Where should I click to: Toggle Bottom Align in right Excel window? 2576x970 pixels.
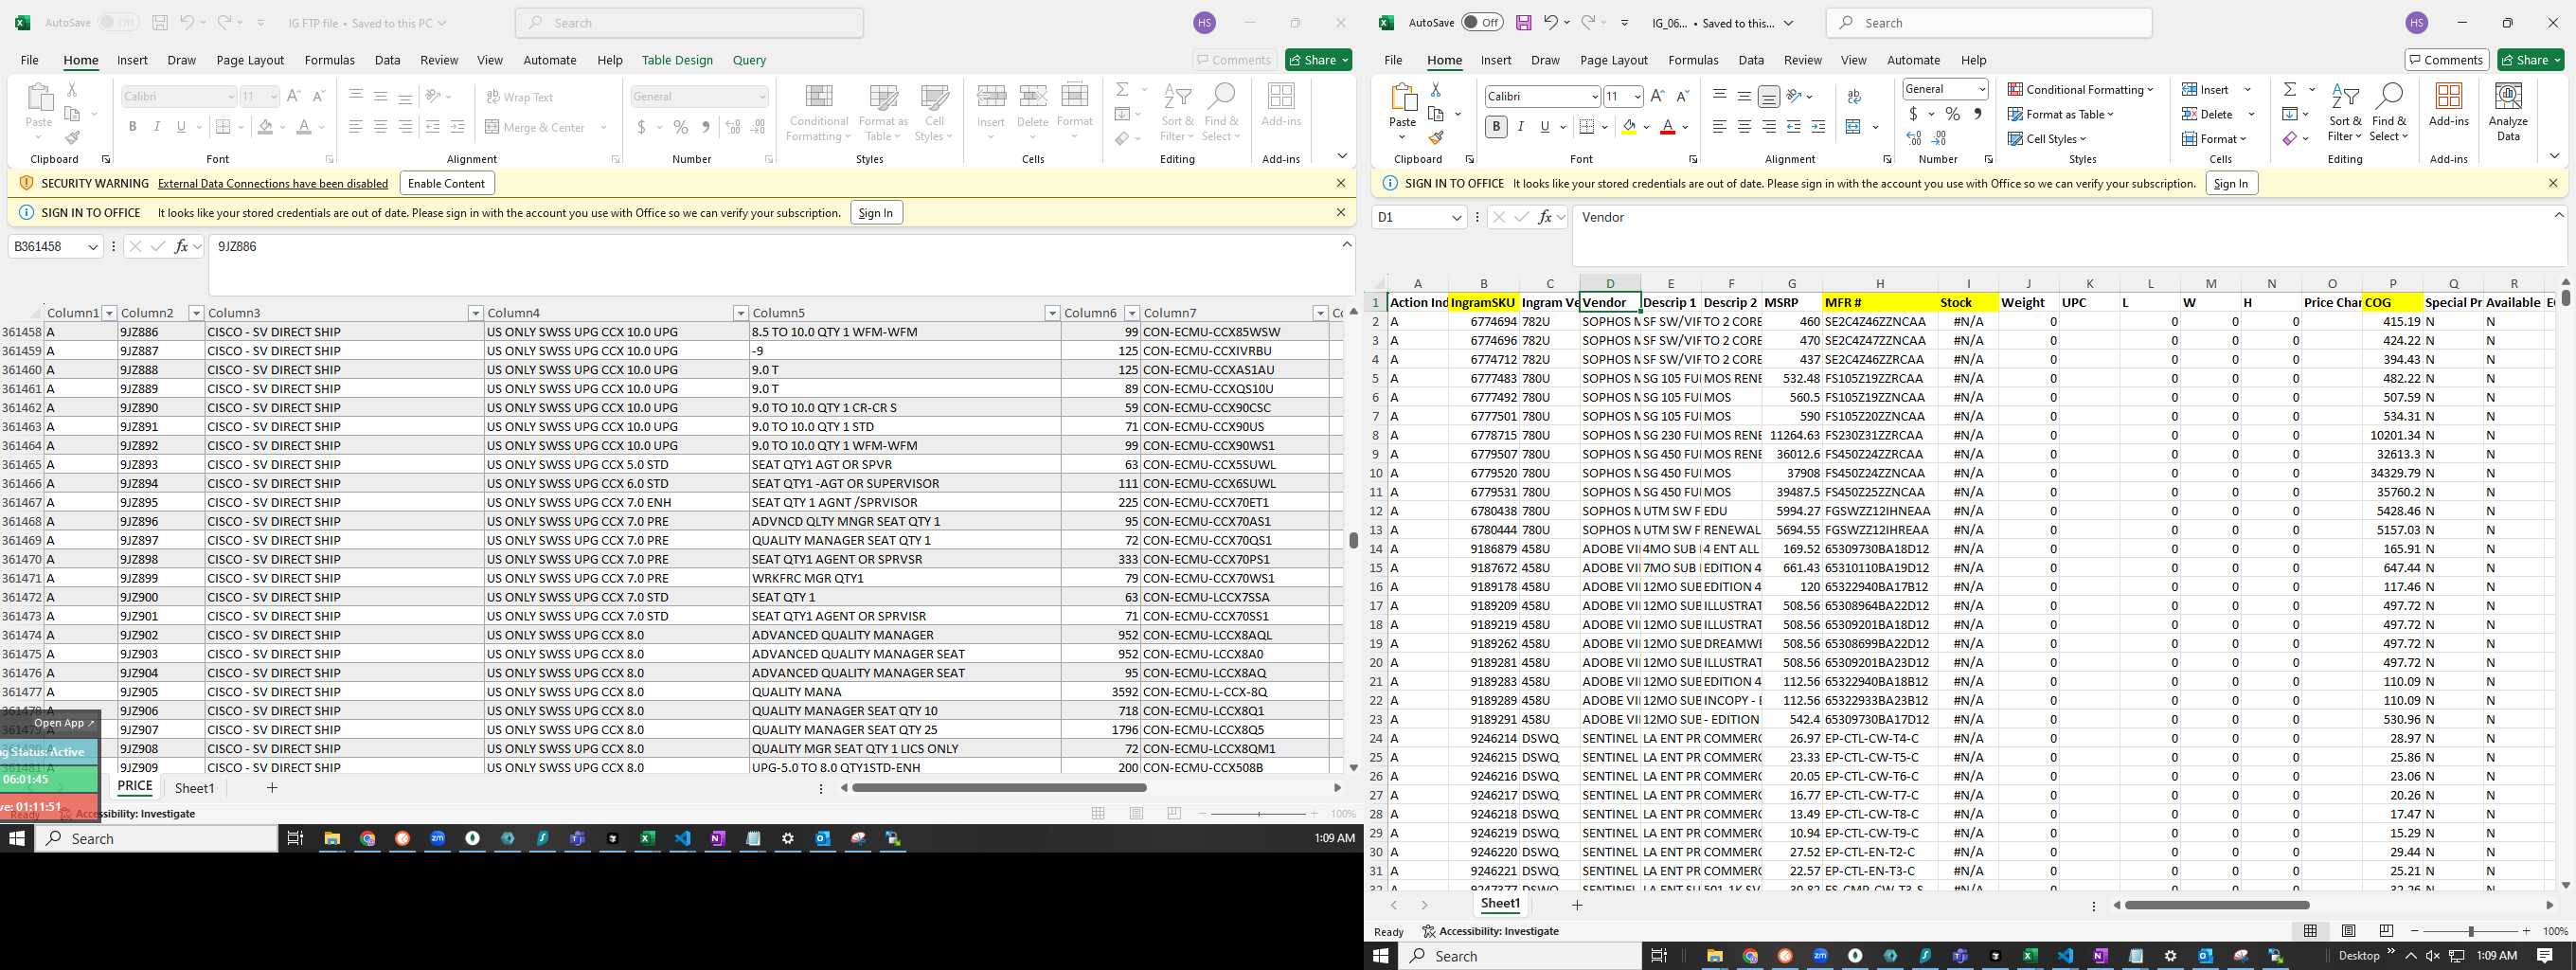point(1769,96)
